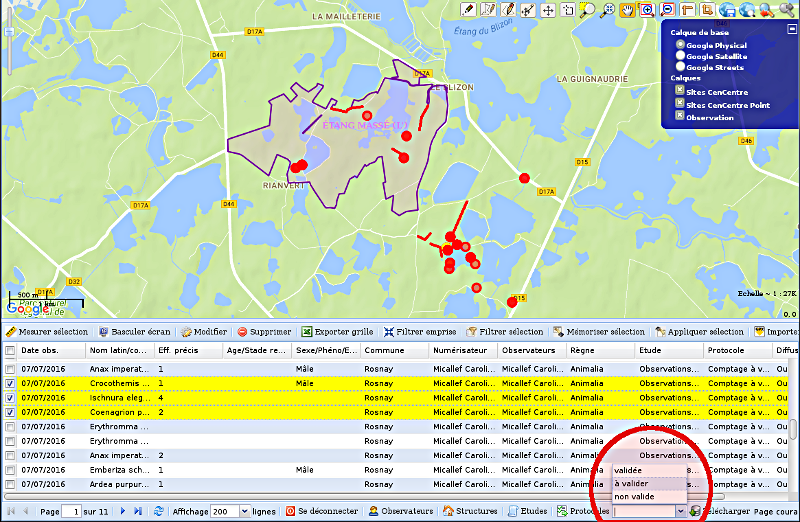Image resolution: width=800 pixels, height=522 pixels.
Task: Click the Supprimer button
Action: coord(264,332)
